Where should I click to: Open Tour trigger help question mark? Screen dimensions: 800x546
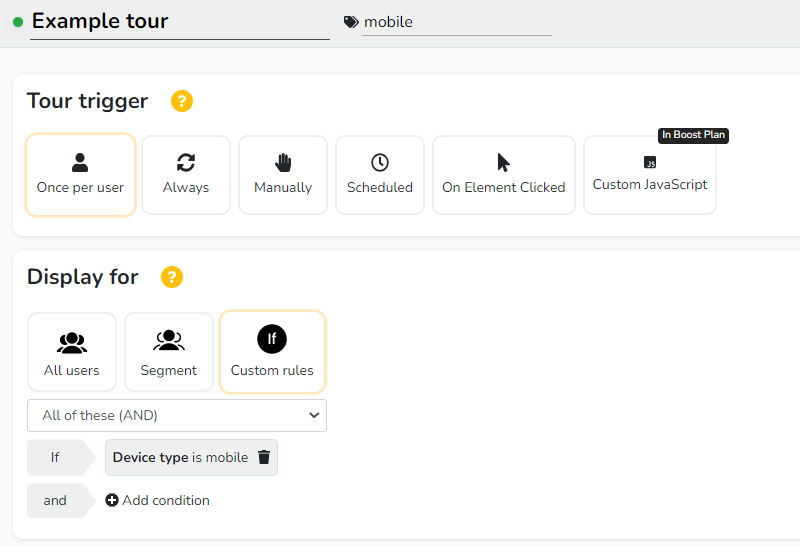182,101
